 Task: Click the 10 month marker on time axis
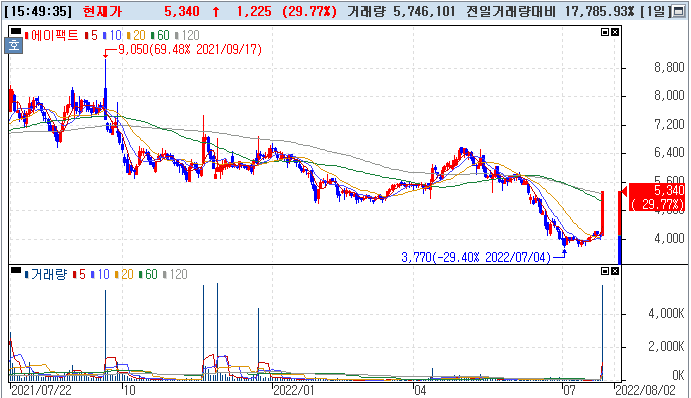tap(129, 390)
